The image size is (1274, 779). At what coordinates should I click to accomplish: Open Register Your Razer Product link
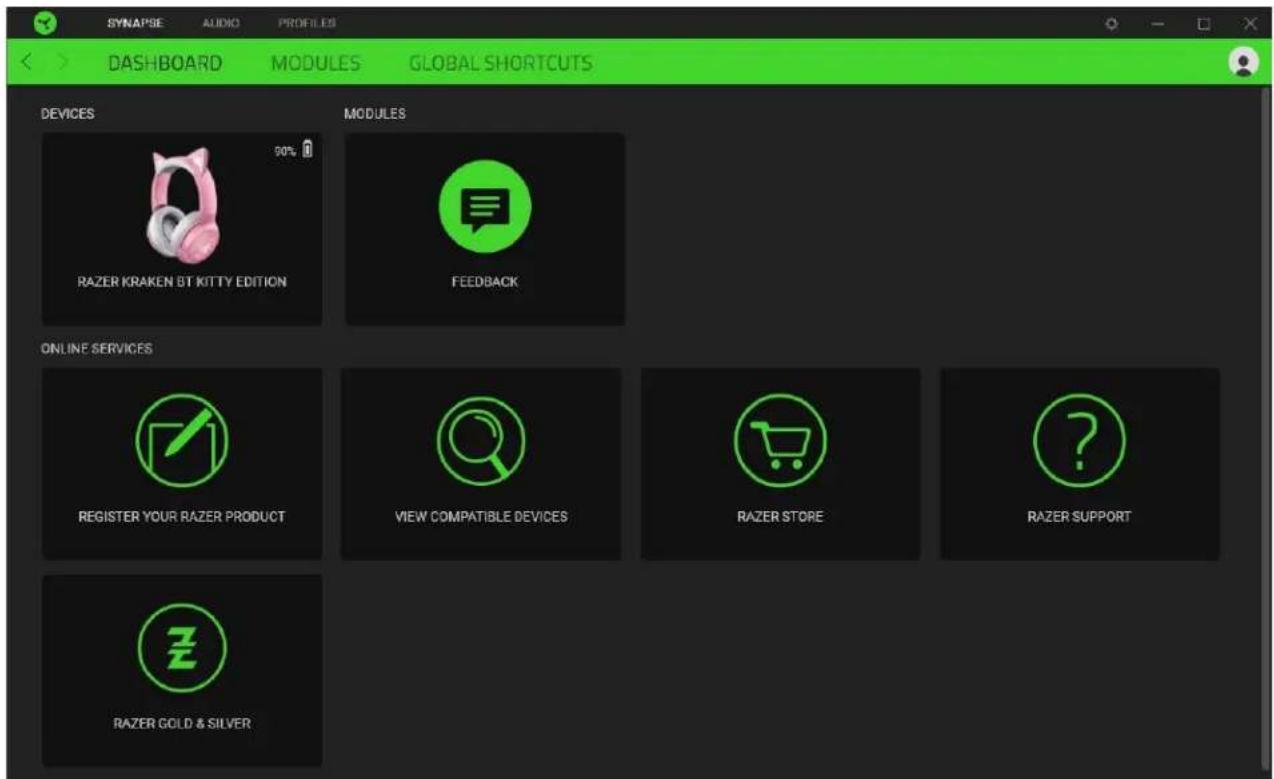coord(182,517)
